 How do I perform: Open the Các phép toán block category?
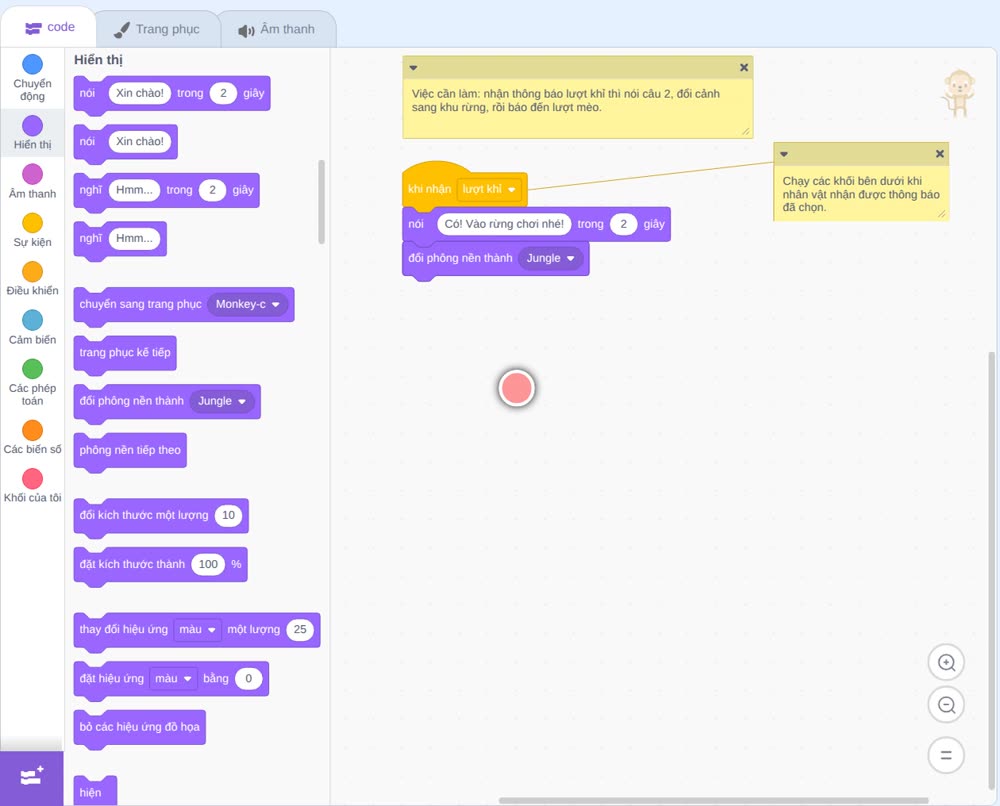(32, 383)
